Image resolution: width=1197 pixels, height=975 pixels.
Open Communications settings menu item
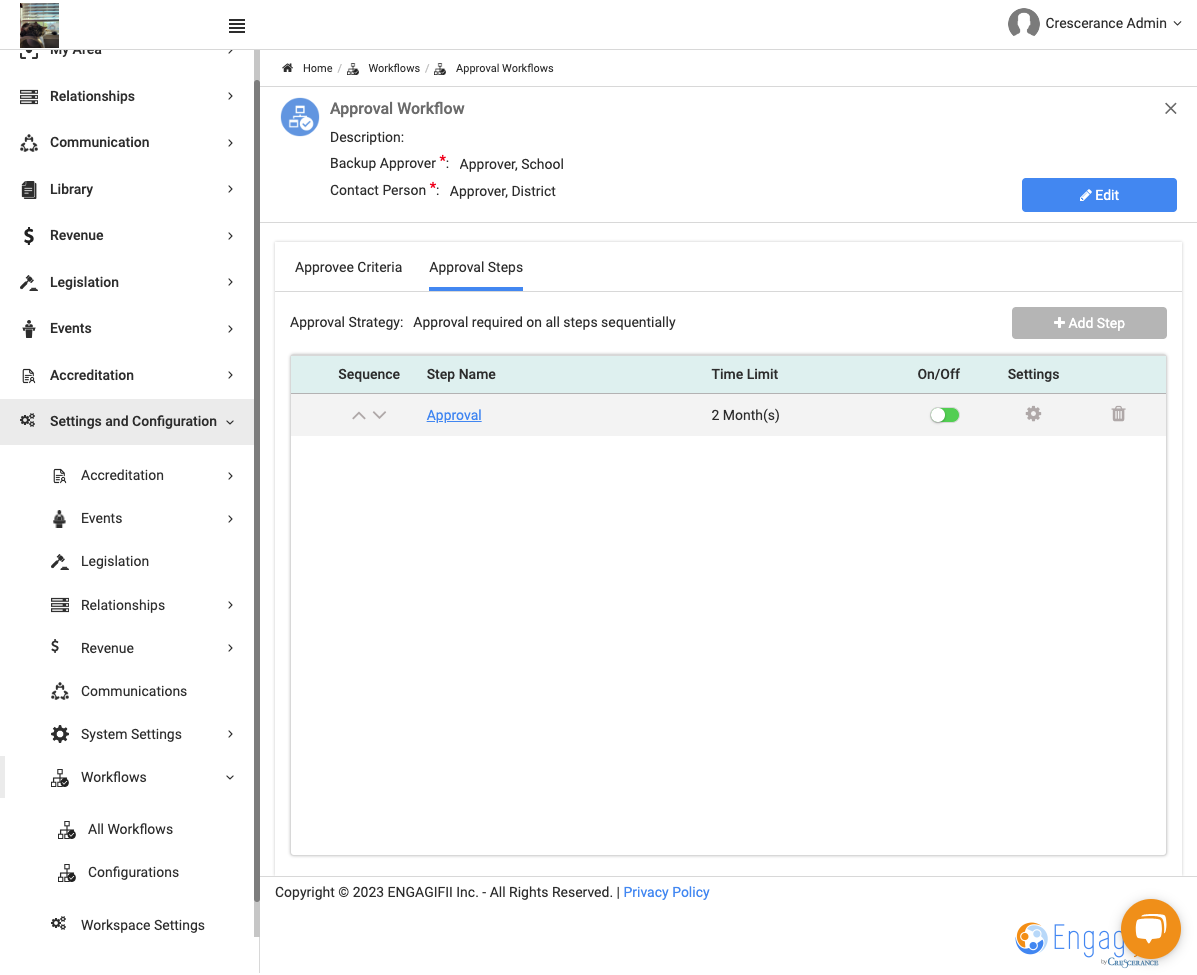tap(134, 691)
